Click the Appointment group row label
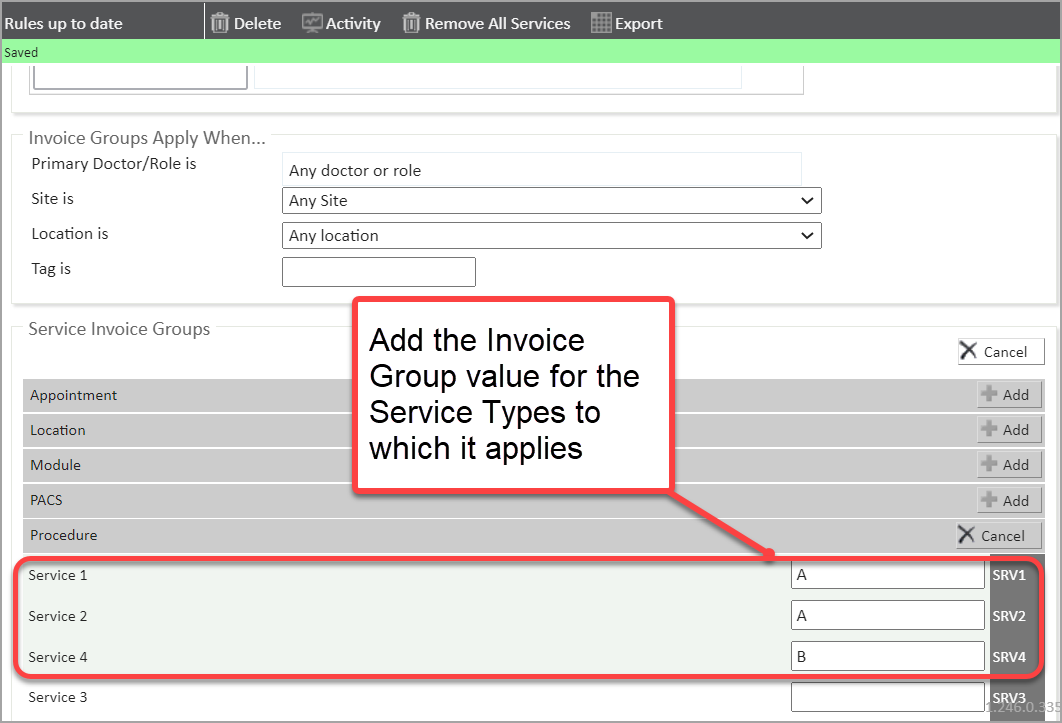1062x723 pixels. point(73,395)
